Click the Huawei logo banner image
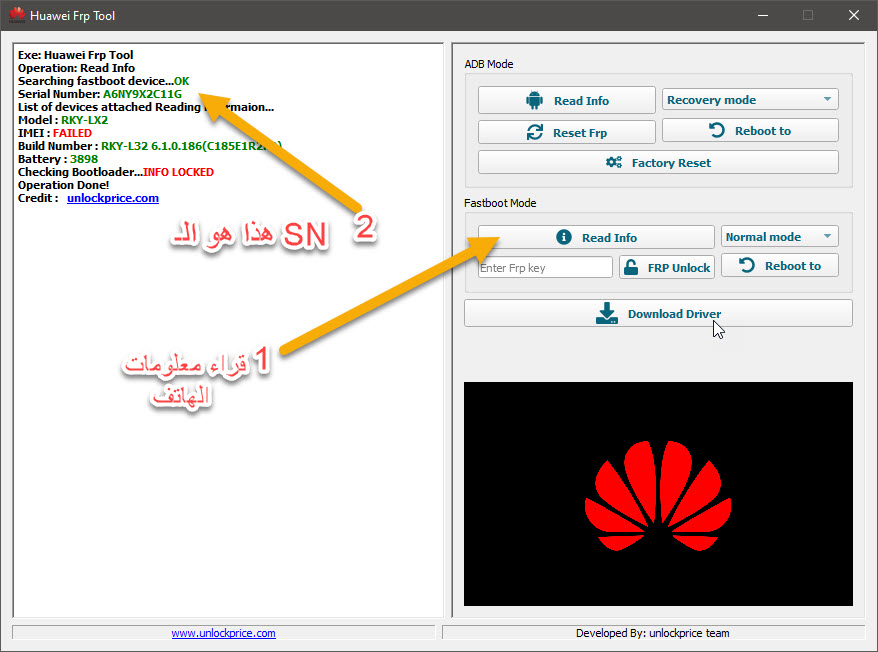Screen dimensions: 878x652 [658, 493]
